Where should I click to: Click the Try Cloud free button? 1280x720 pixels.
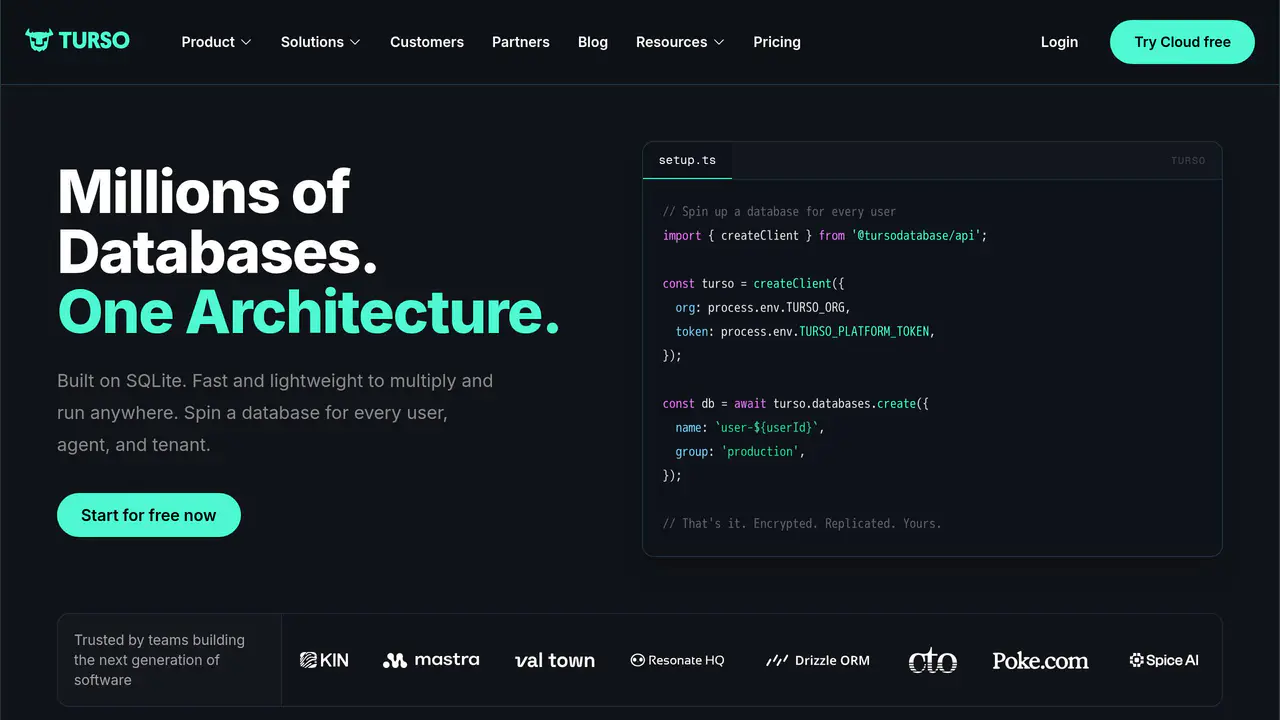(1182, 42)
